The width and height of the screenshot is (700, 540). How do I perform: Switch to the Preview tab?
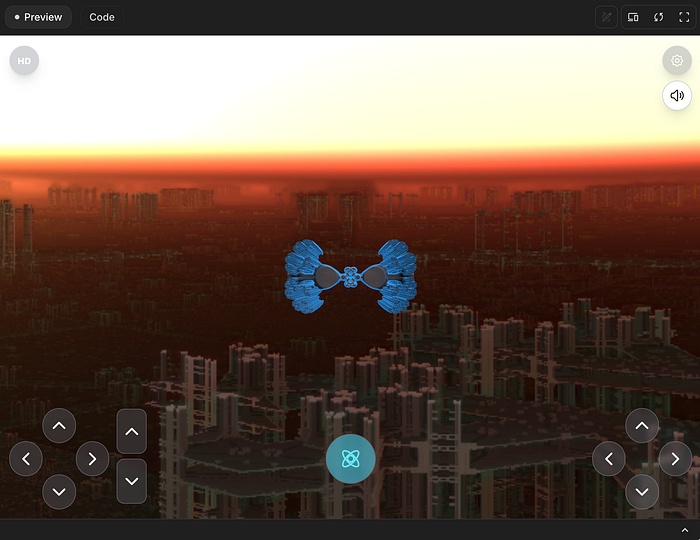(x=38, y=17)
